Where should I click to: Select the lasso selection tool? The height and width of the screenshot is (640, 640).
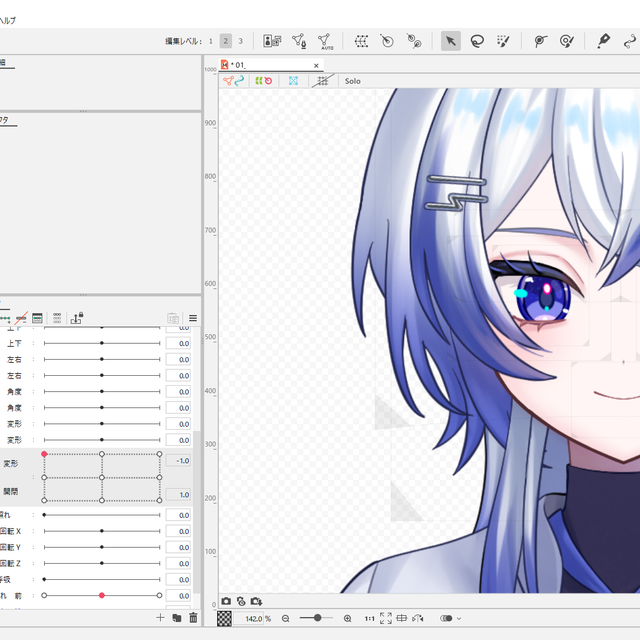point(477,41)
